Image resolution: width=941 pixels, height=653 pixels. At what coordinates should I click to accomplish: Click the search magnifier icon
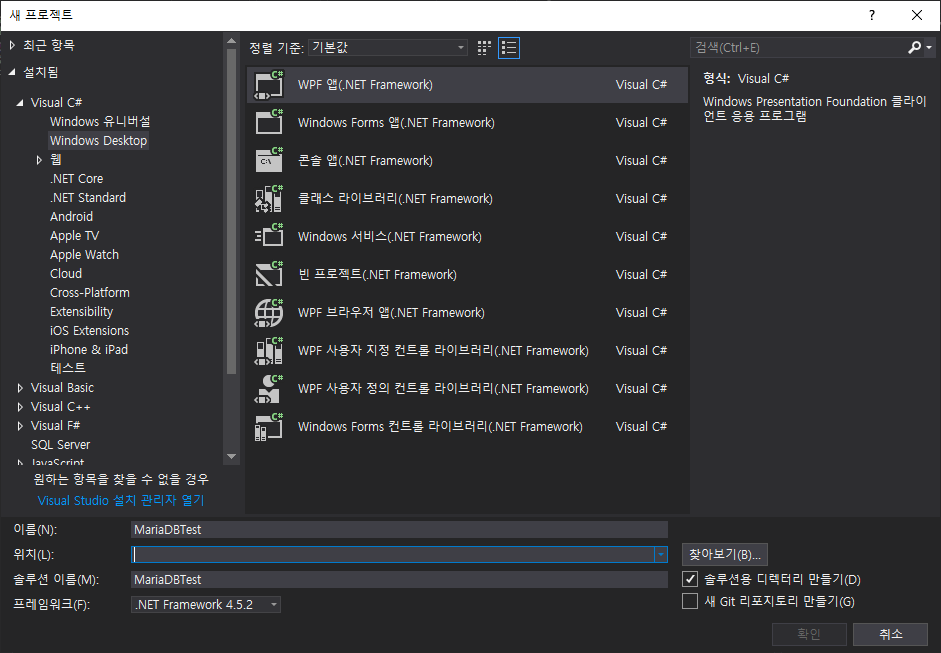click(x=914, y=47)
